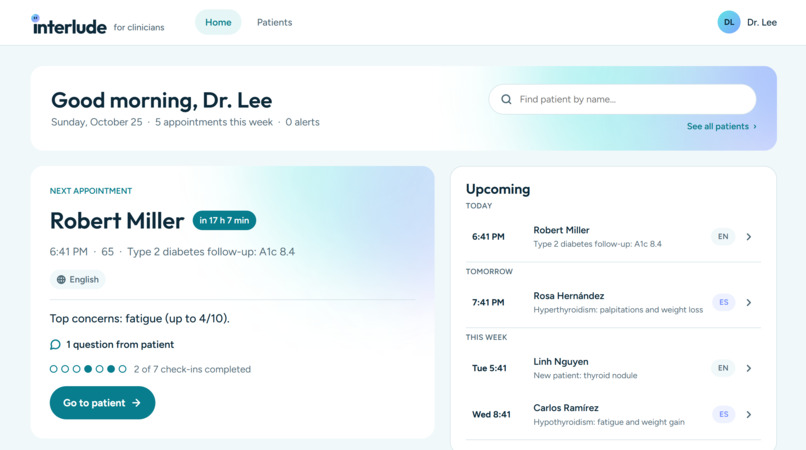
Task: Expand Robert Miller row chevron
Action: (749, 237)
